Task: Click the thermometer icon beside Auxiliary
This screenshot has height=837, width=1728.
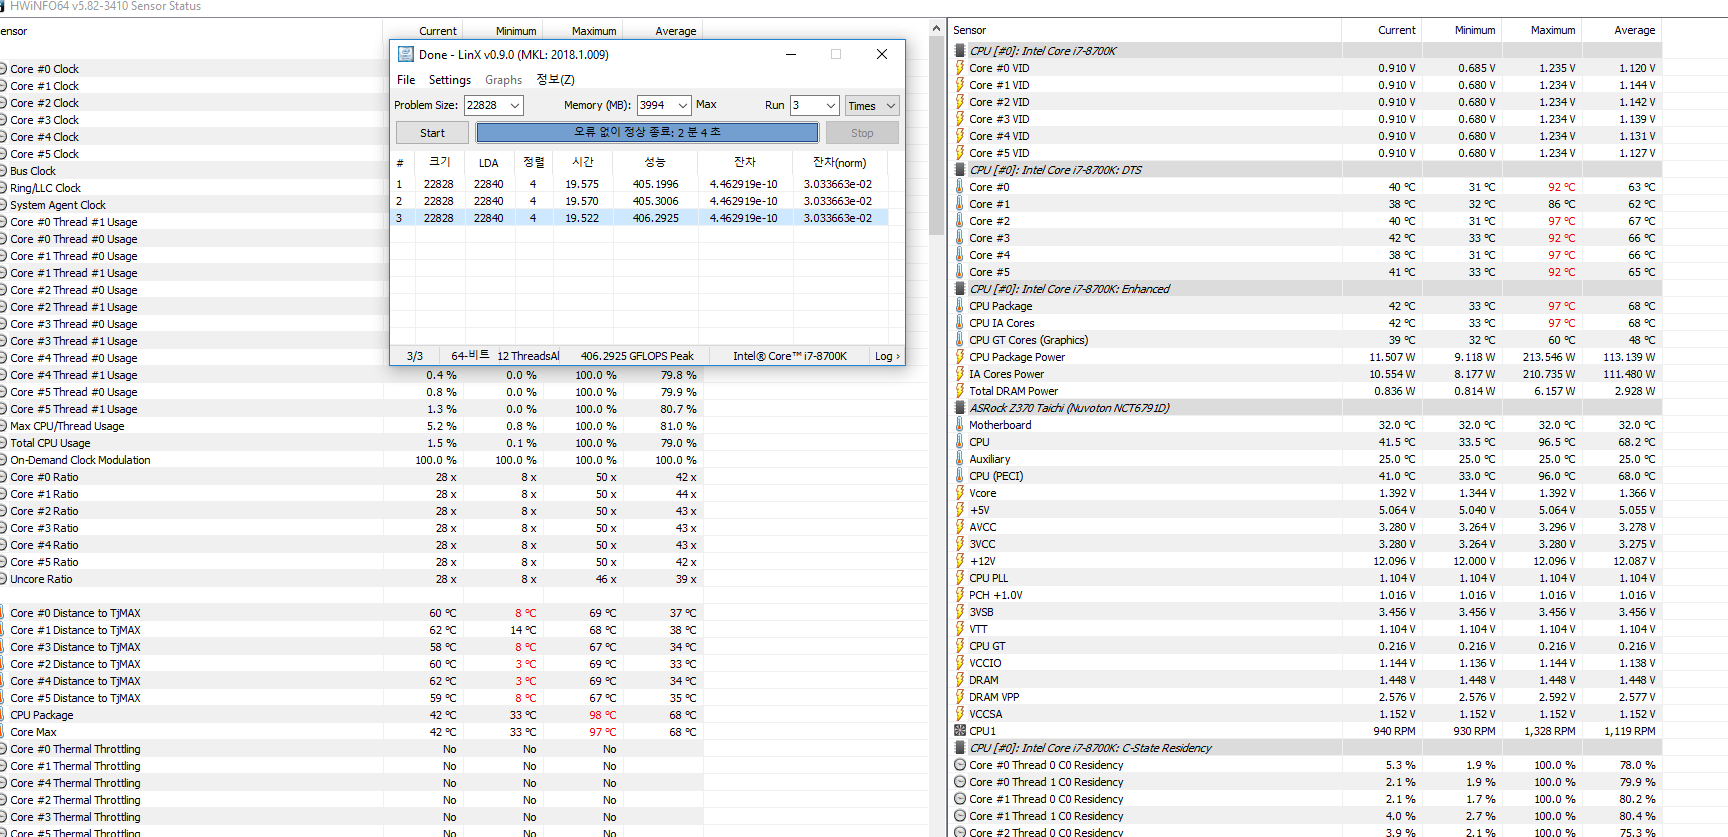Action: 960,459
